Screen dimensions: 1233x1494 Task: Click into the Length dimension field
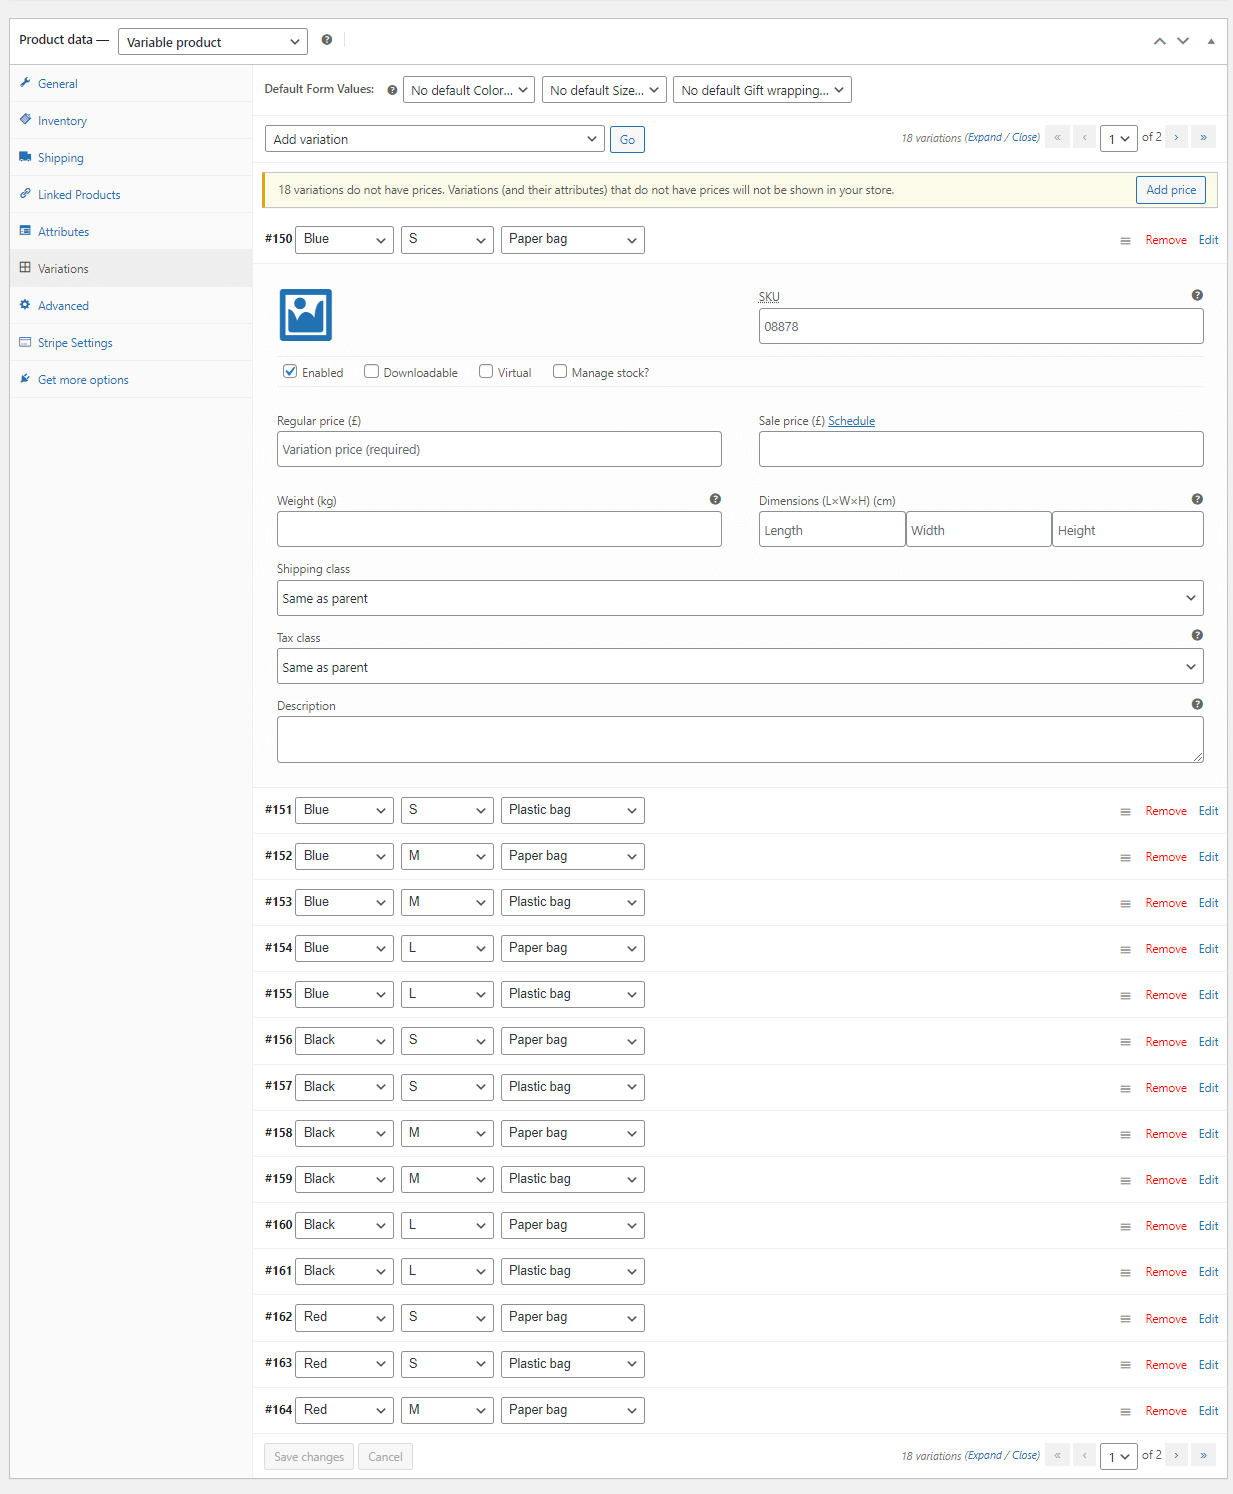832,529
